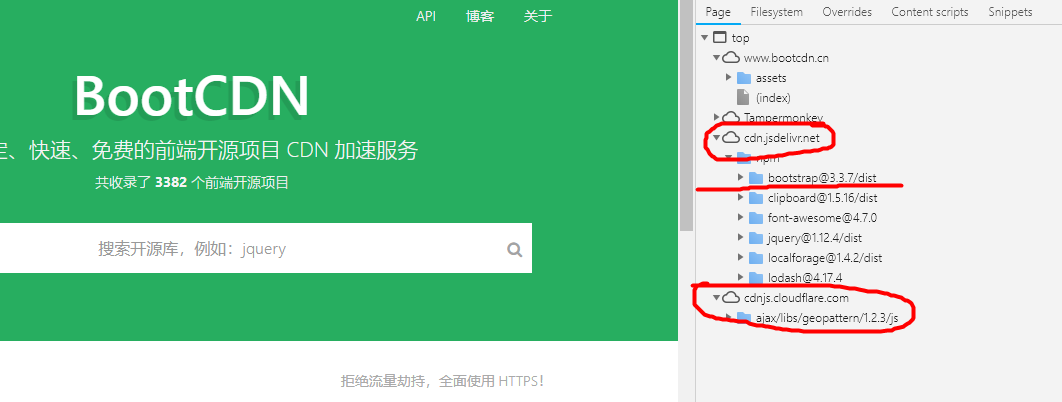Click the jquery@1.12.4/dist folder icon

tap(756, 238)
